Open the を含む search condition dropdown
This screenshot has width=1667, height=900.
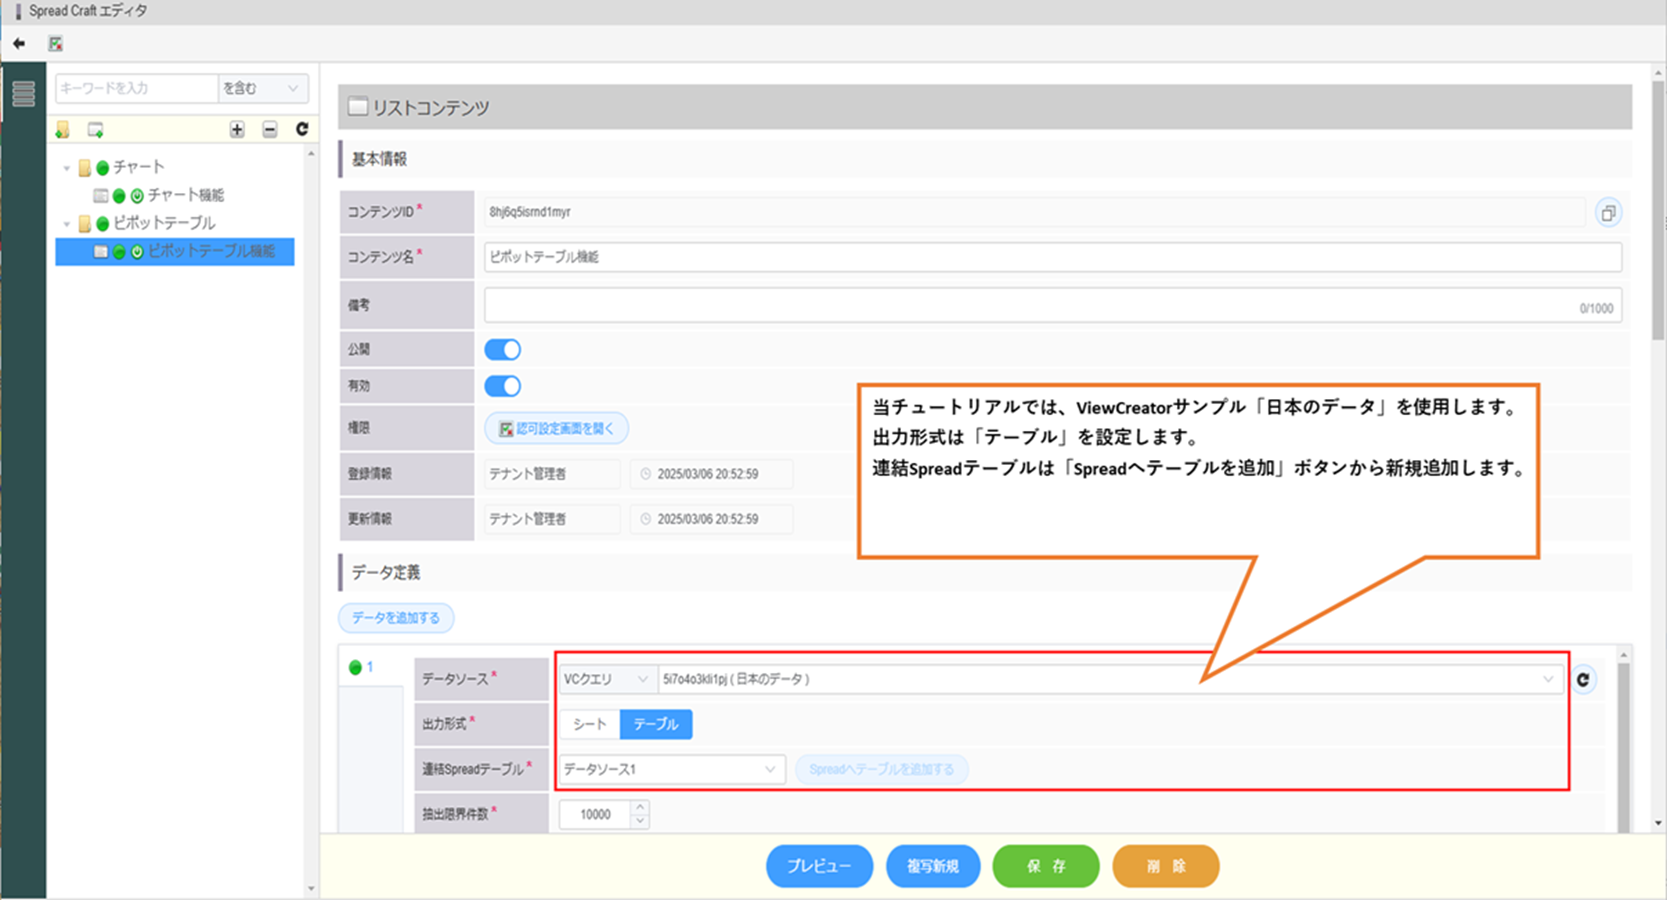(262, 88)
